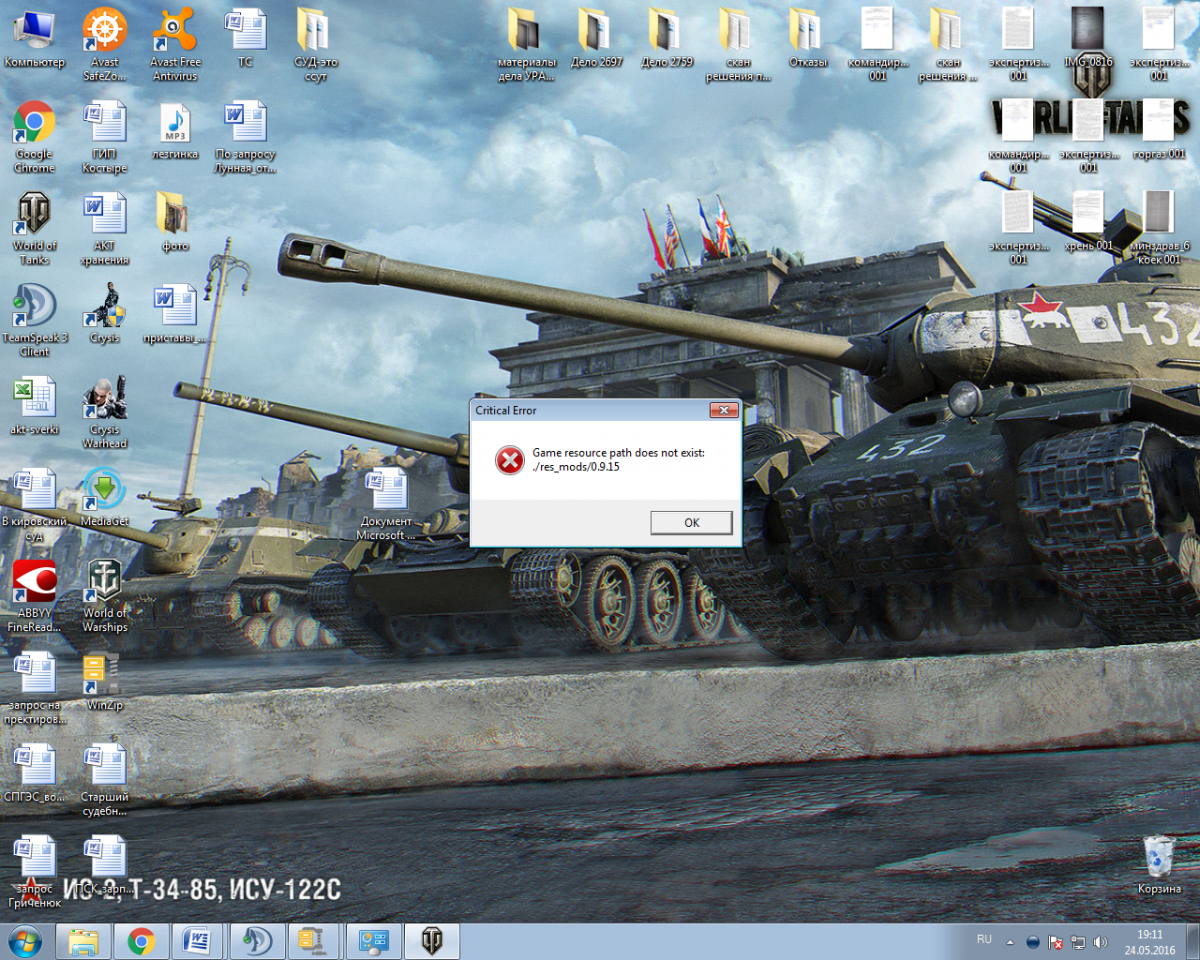The height and width of the screenshot is (960, 1200).
Task: Select the лезгинка MP3 file
Action: [175, 131]
